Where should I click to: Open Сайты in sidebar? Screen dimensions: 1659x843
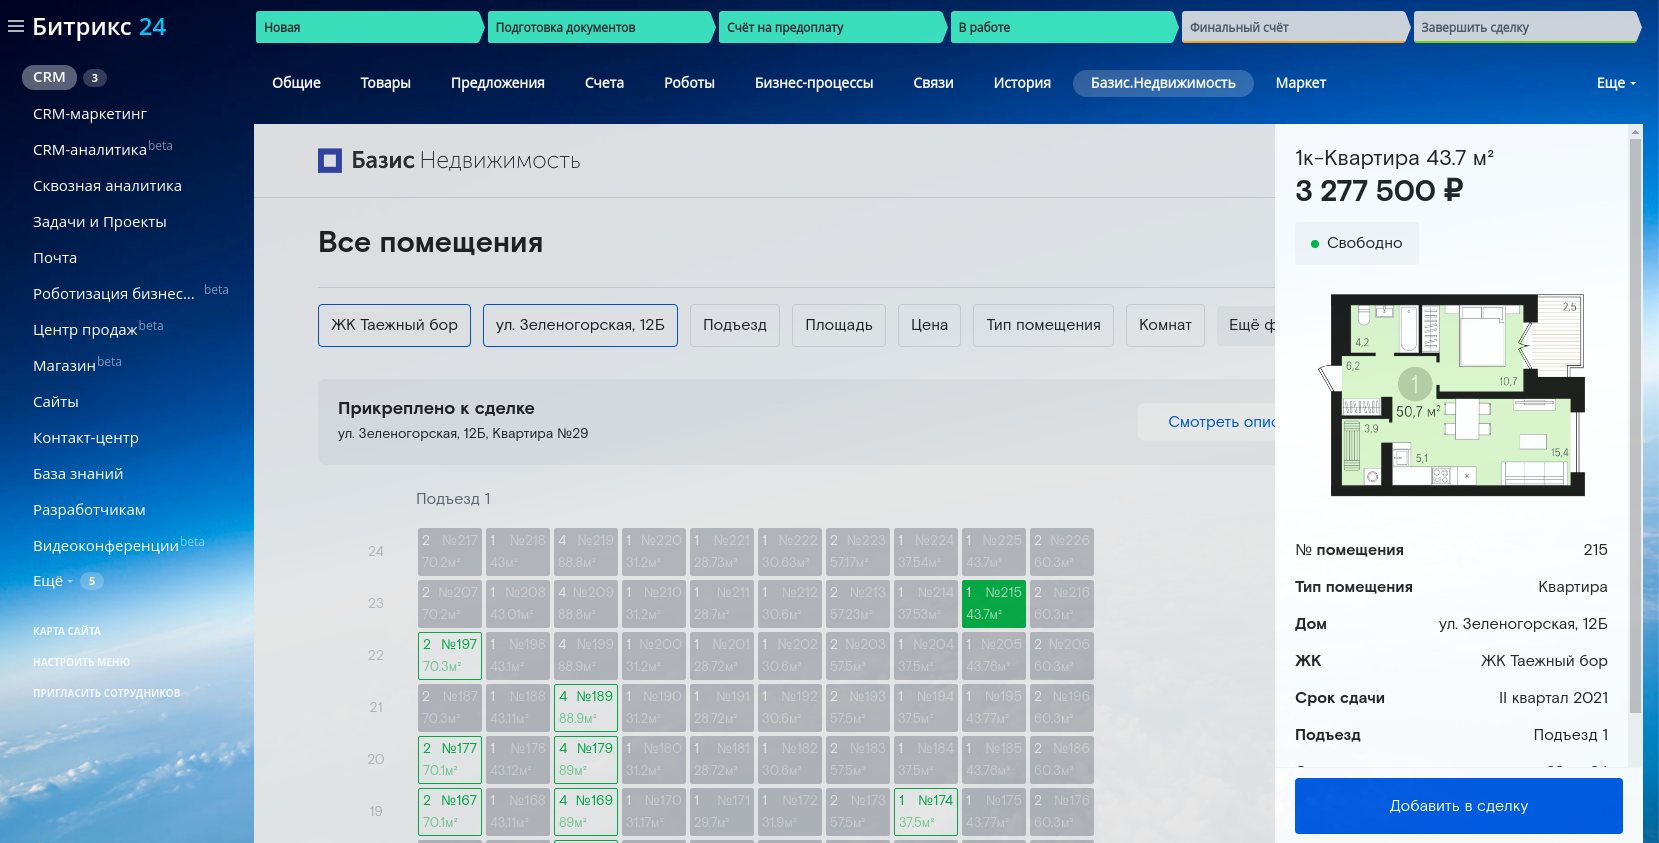56,402
